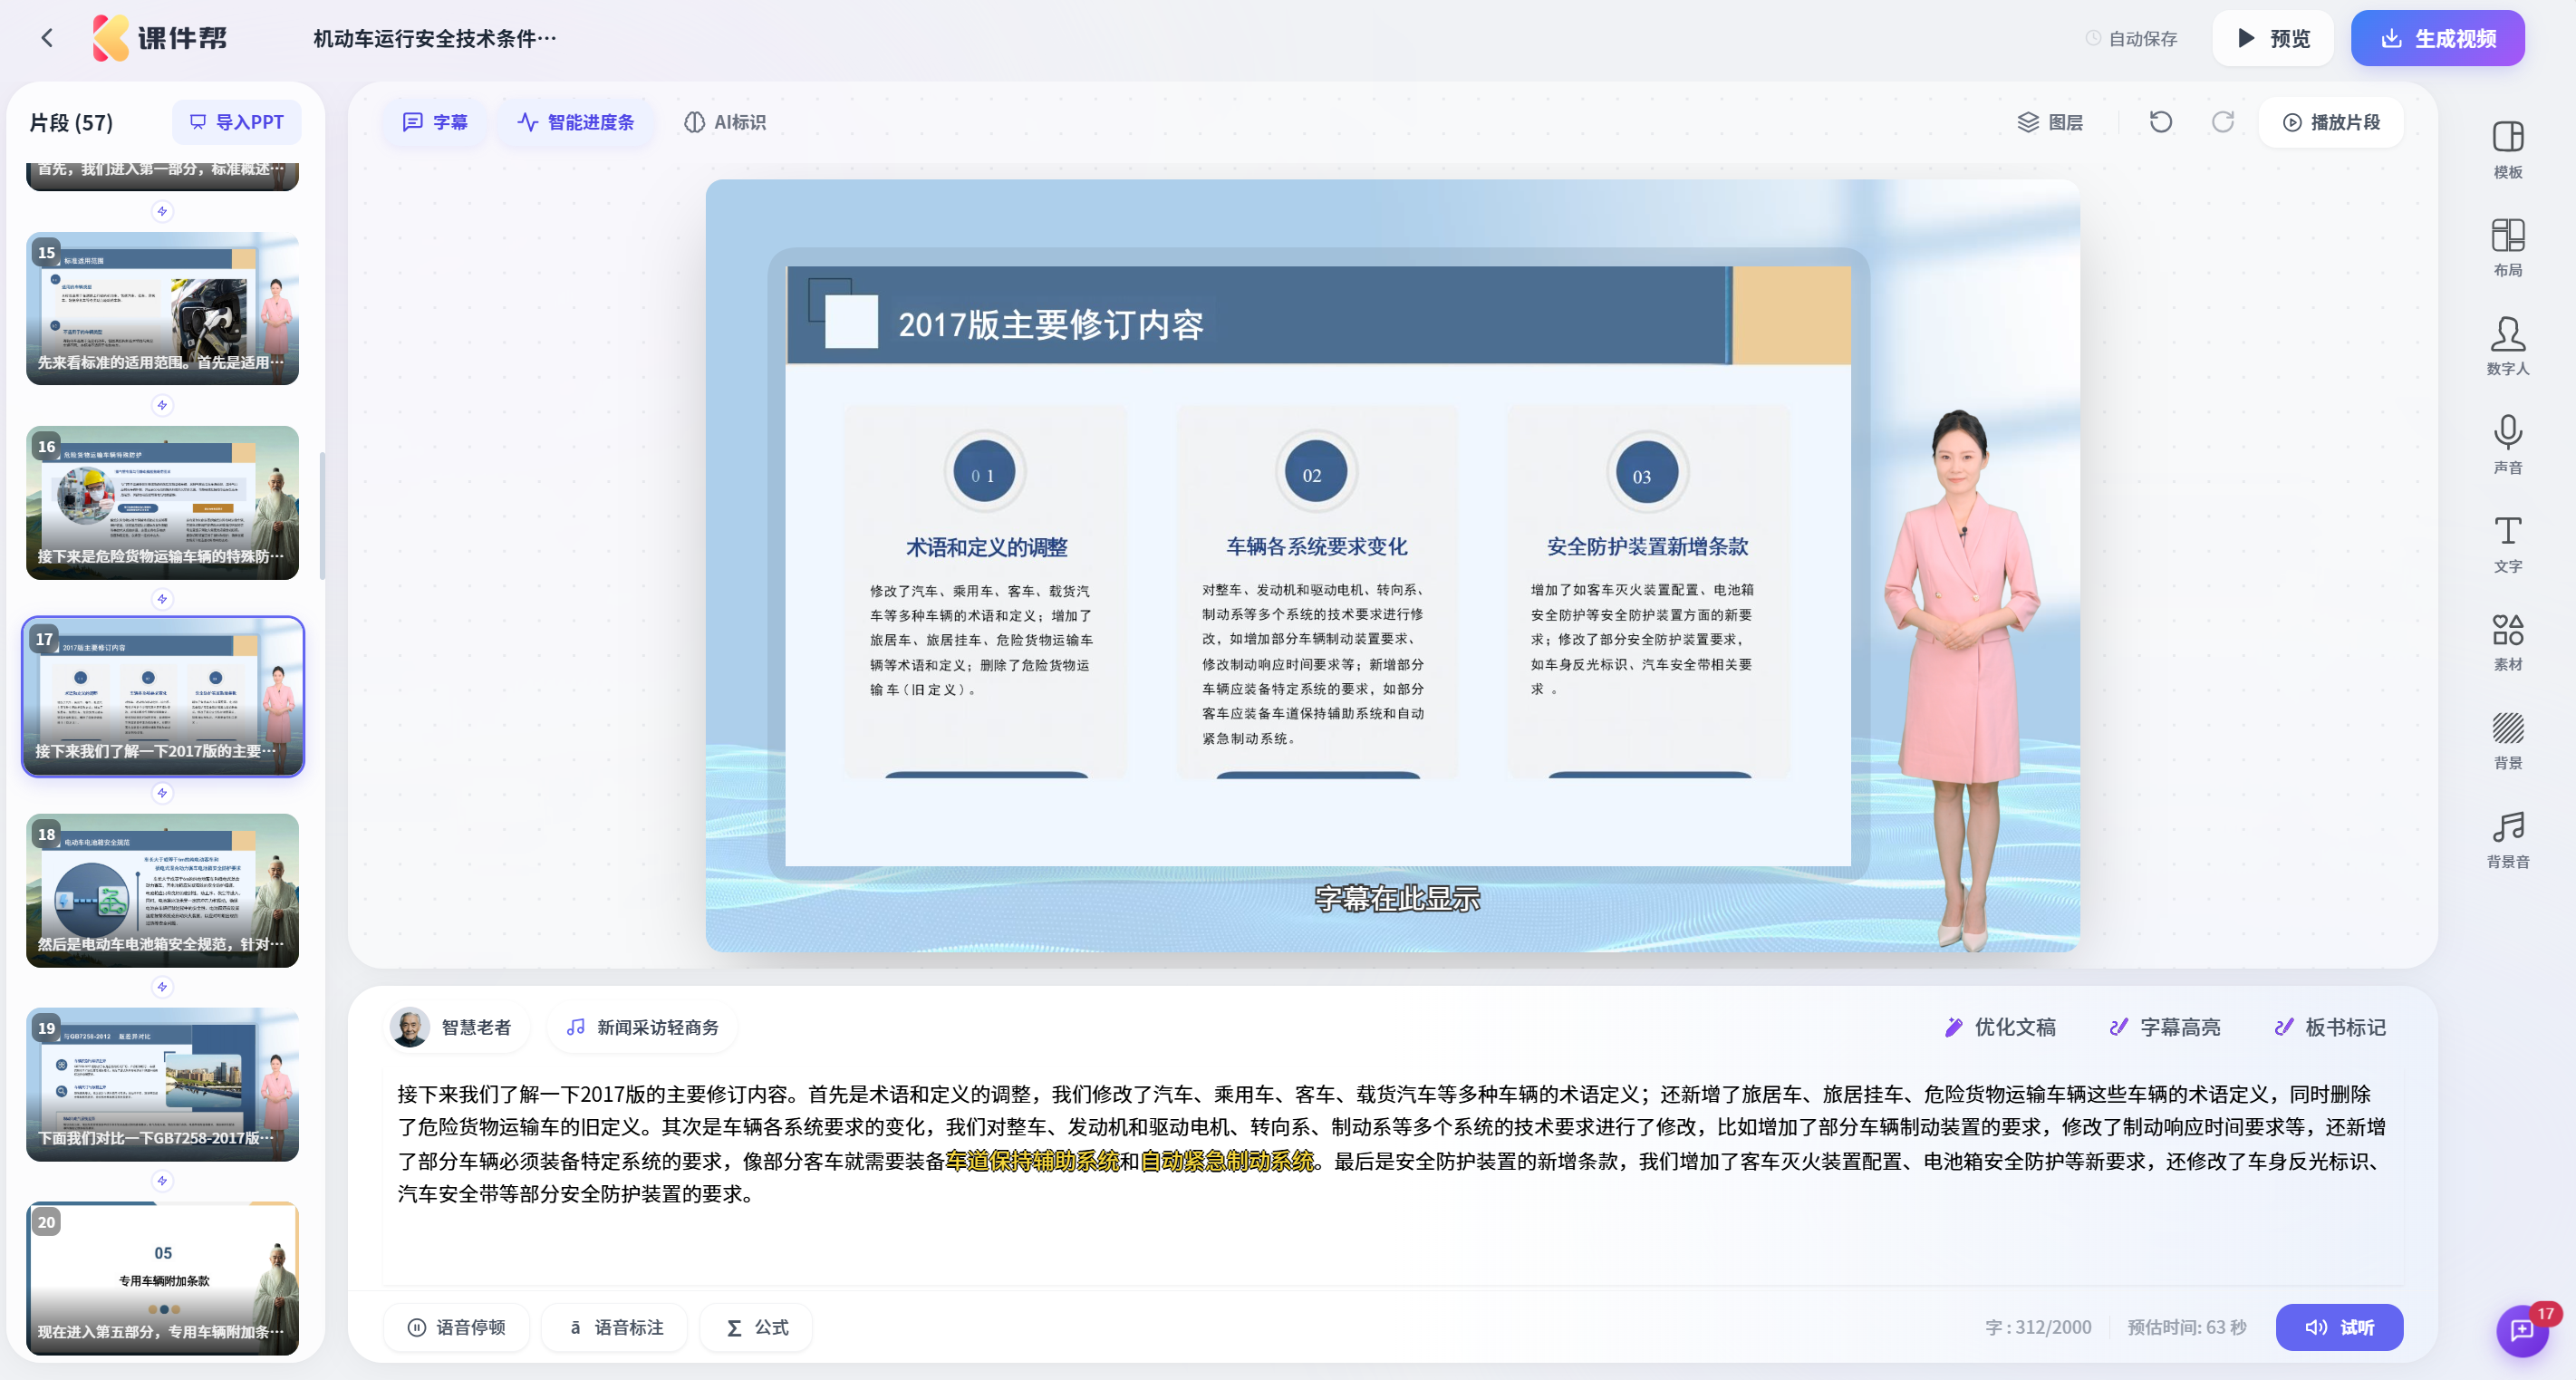Toggle the 字幕 subtitles option
Screen dimensions: 2576x1380
[435, 122]
